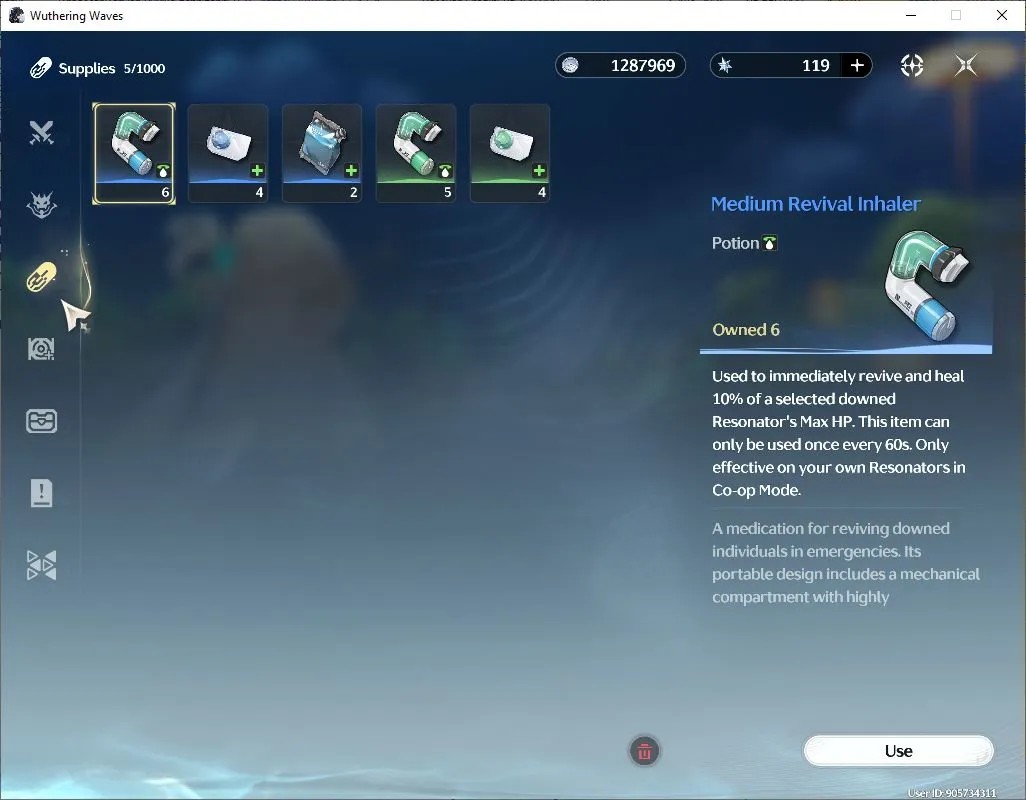Click the Use button
The image size is (1026, 800).
coord(898,751)
